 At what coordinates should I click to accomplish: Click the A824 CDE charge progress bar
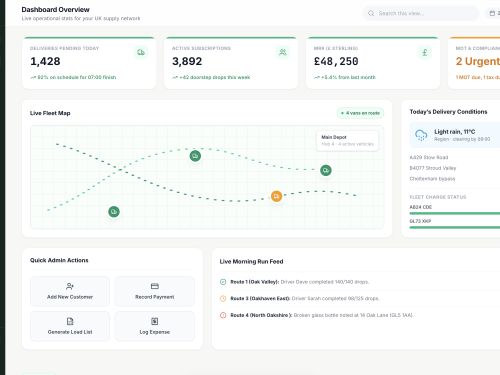[x=455, y=213]
